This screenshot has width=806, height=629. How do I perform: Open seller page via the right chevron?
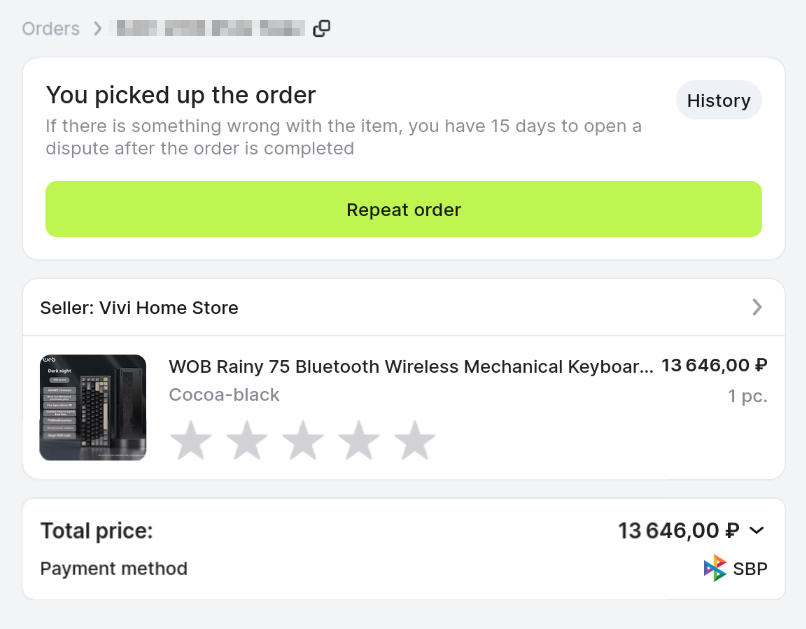pos(757,307)
